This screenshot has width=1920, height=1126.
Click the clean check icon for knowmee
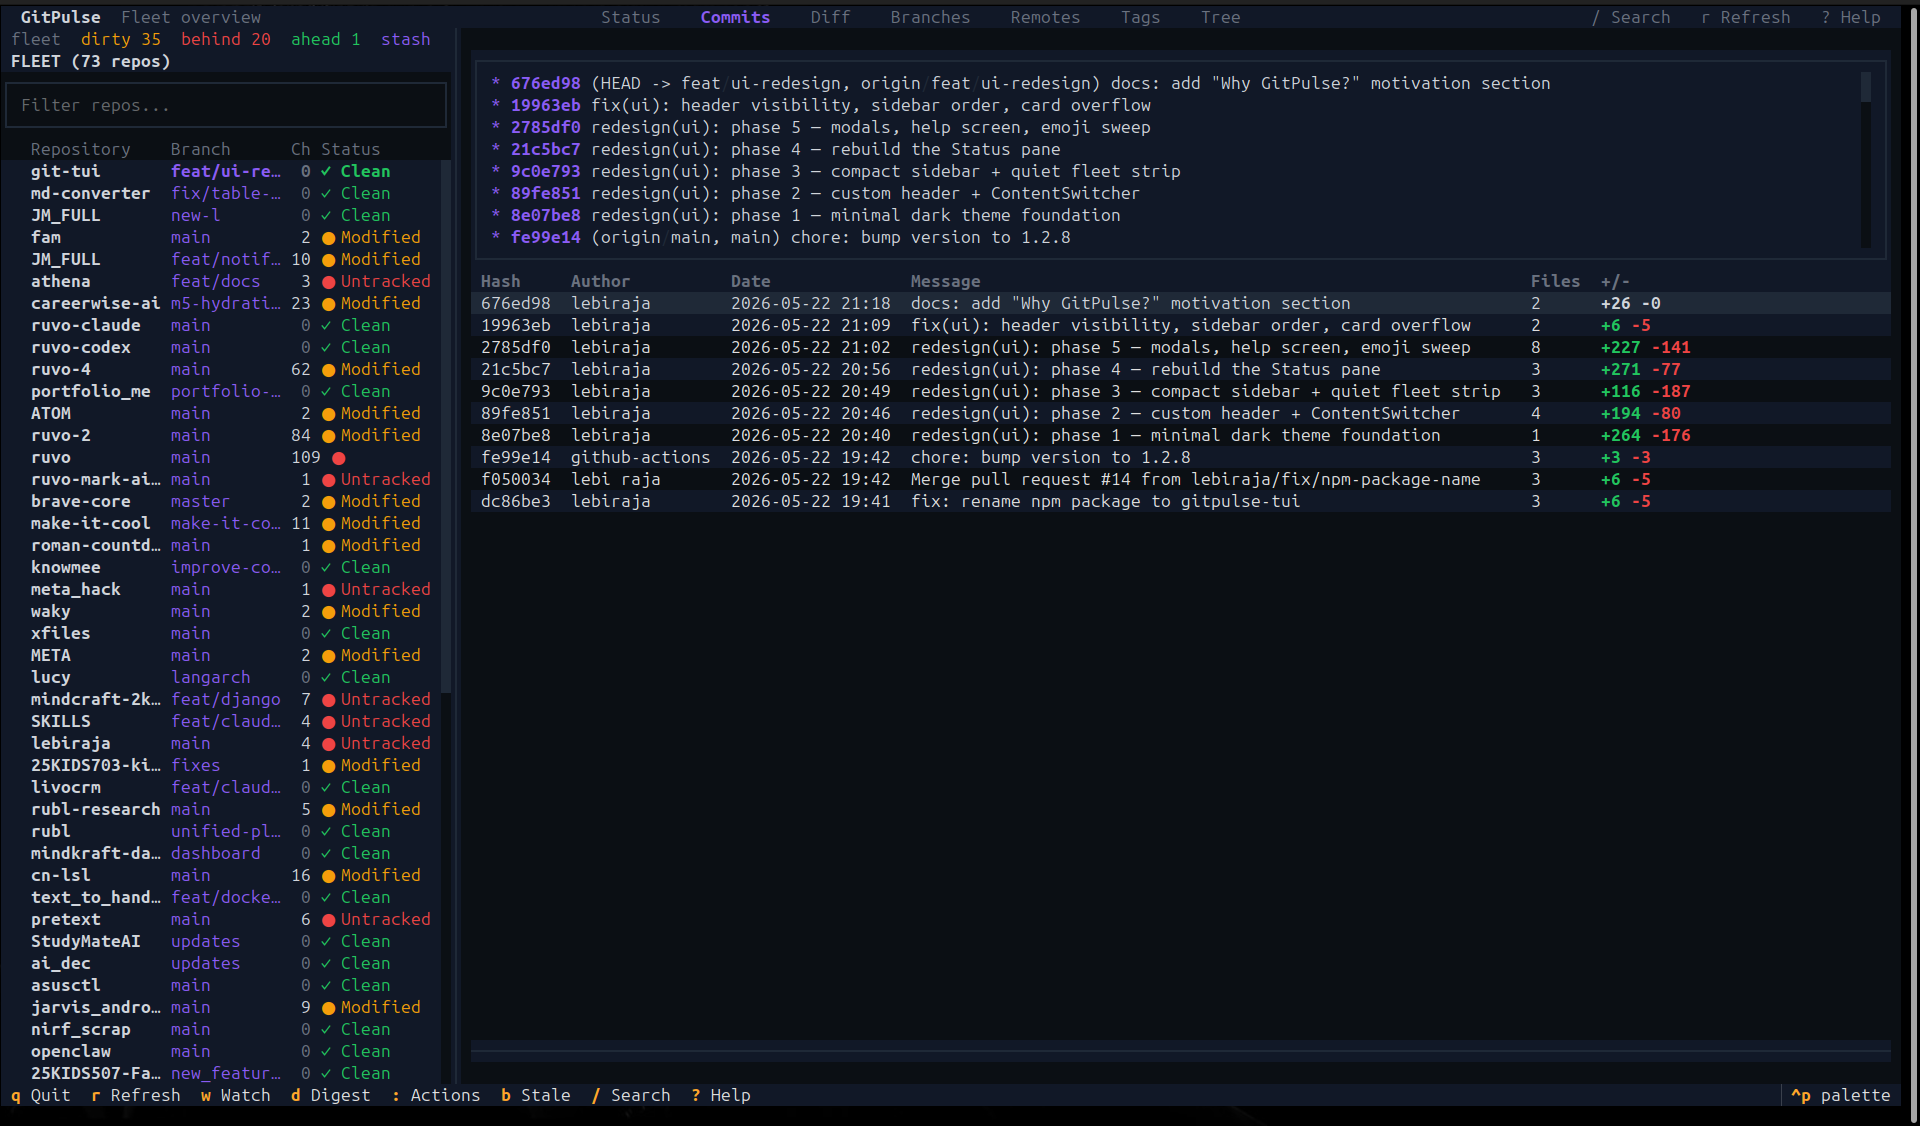coord(326,567)
